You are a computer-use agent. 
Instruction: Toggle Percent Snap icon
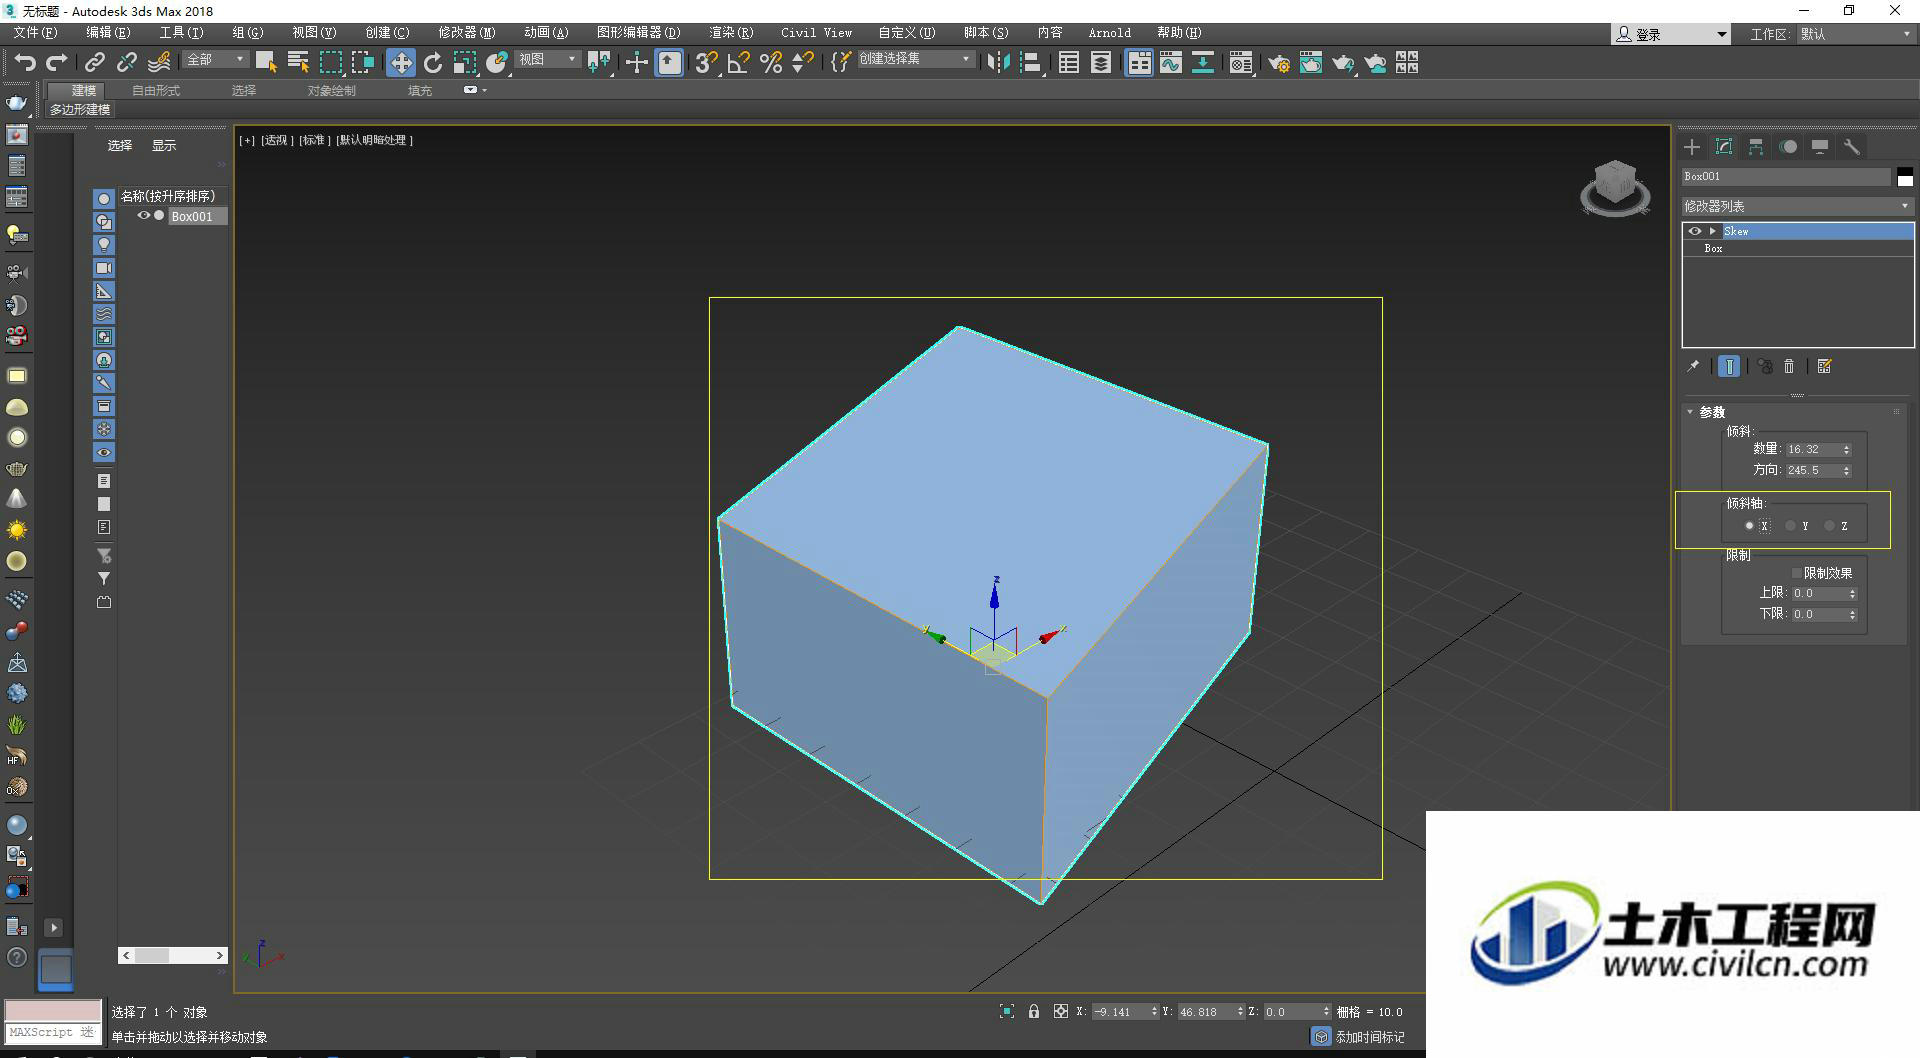pos(771,63)
